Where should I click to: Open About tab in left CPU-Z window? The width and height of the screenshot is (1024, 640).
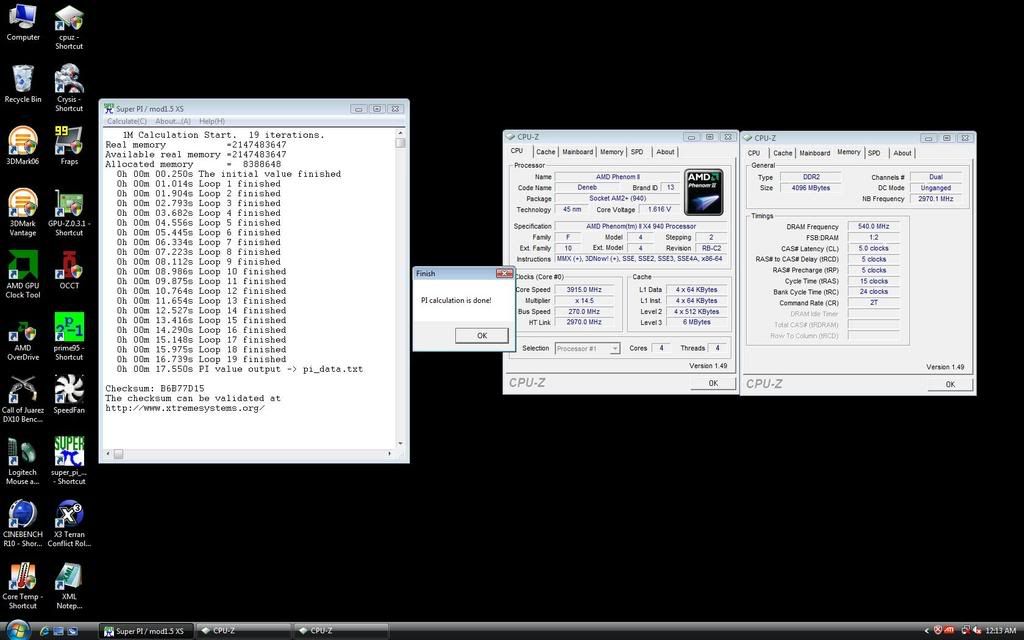pos(665,152)
